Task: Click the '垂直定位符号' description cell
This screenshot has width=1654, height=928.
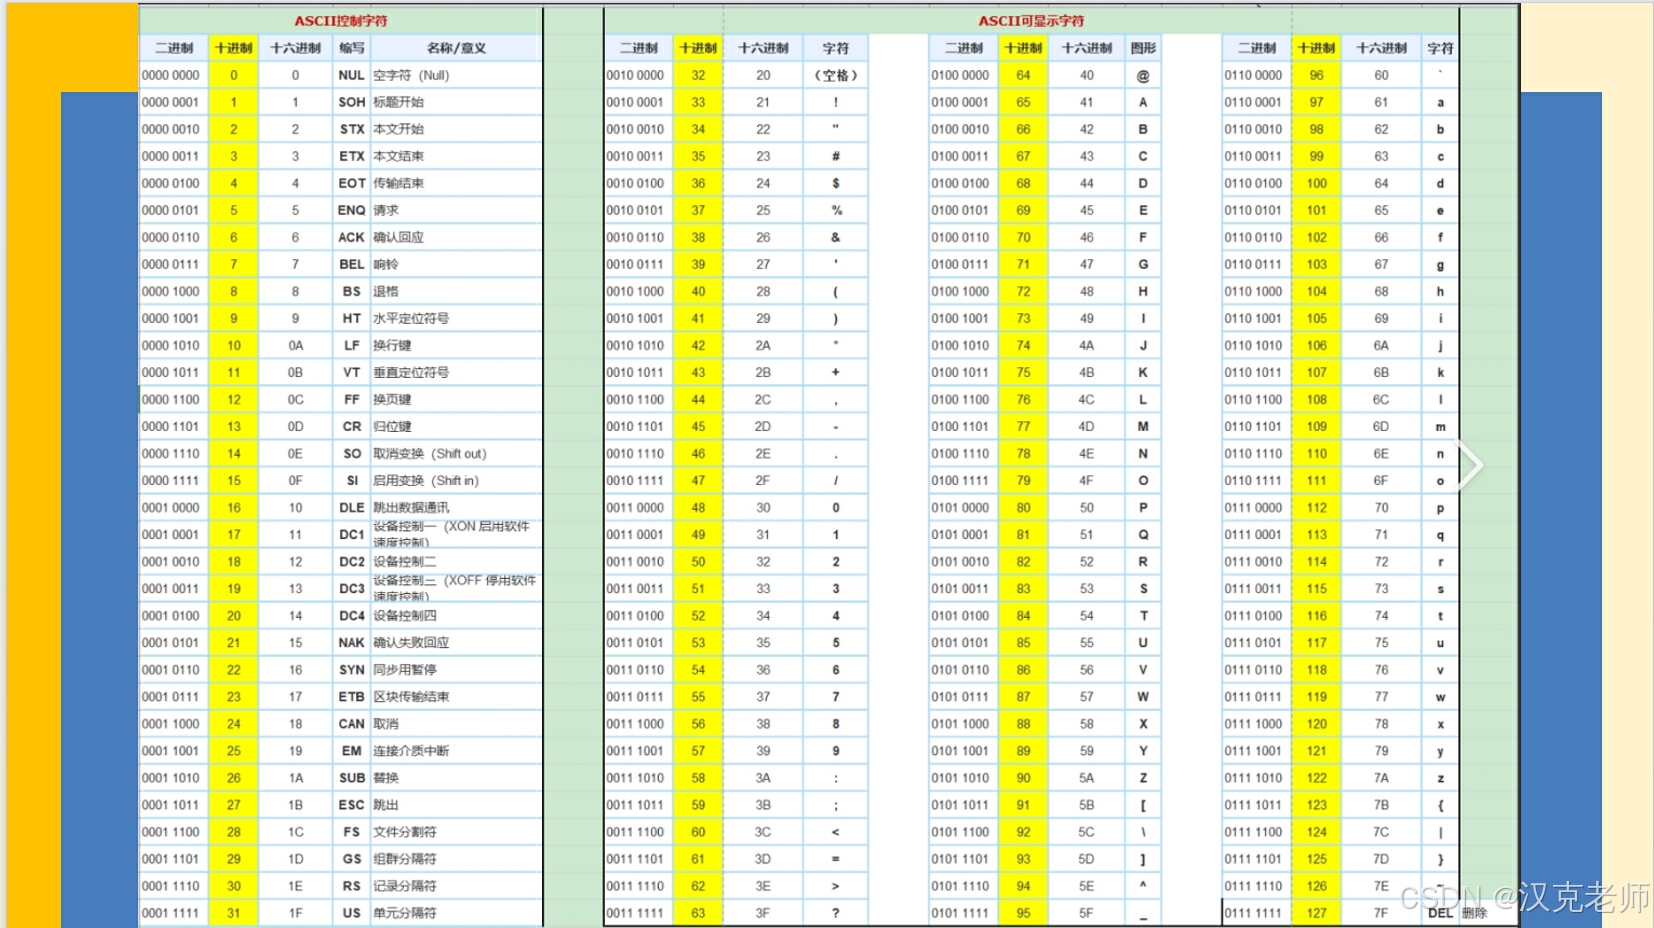Action: [x=456, y=372]
